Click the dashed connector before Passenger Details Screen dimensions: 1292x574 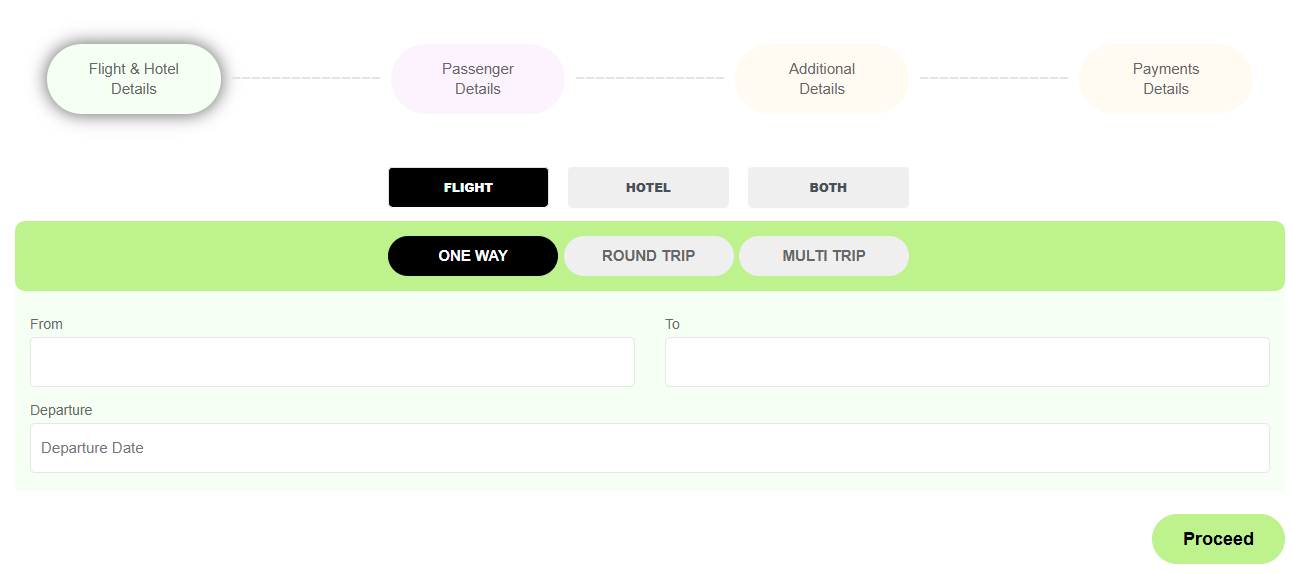tap(306, 78)
